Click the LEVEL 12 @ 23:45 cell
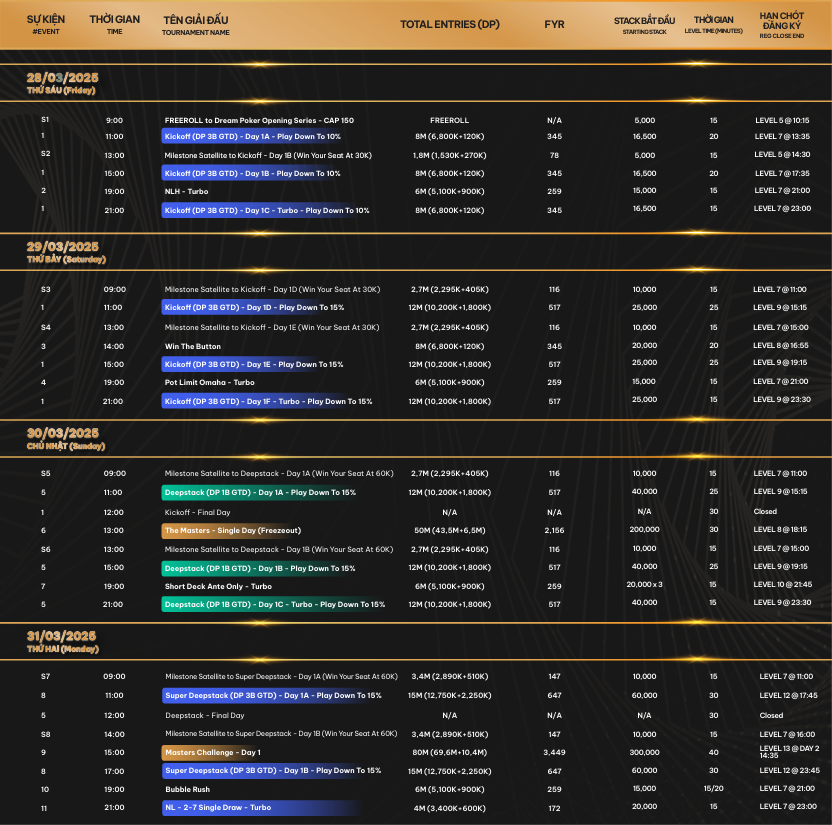The image size is (832, 825). (x=790, y=770)
